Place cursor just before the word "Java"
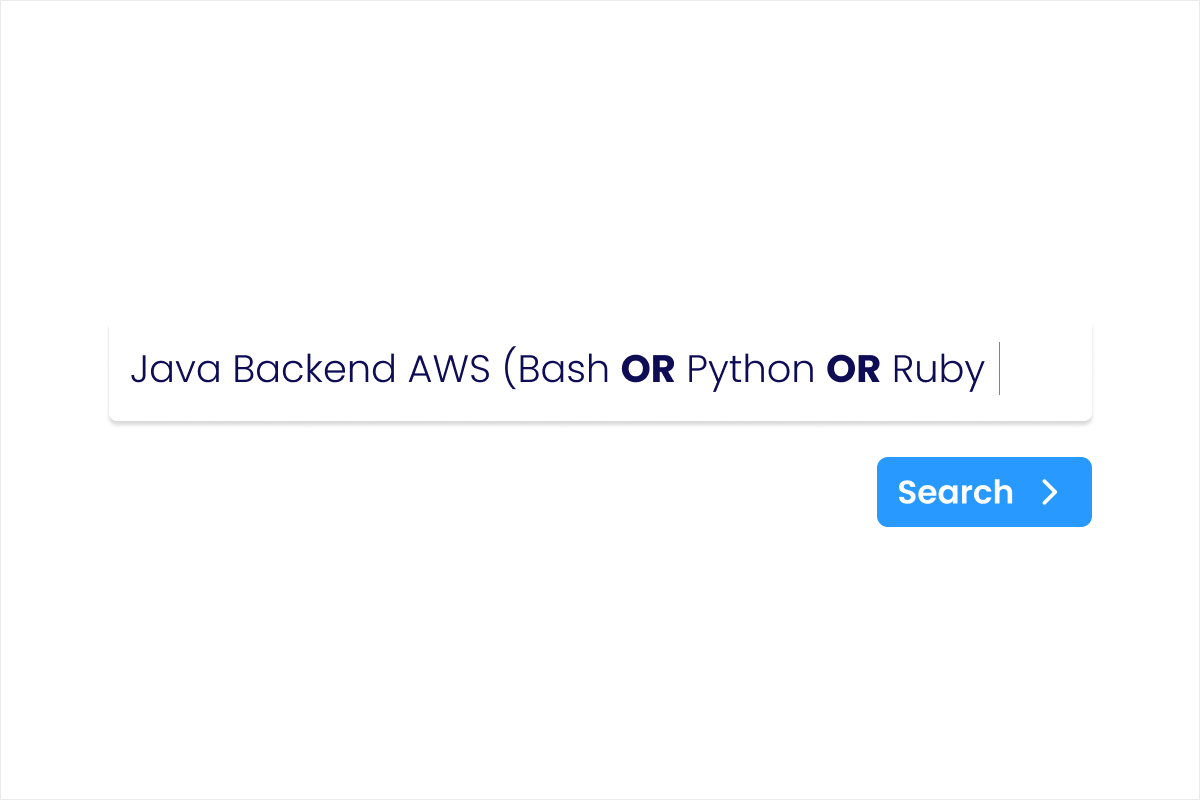This screenshot has height=800, width=1200. point(130,370)
